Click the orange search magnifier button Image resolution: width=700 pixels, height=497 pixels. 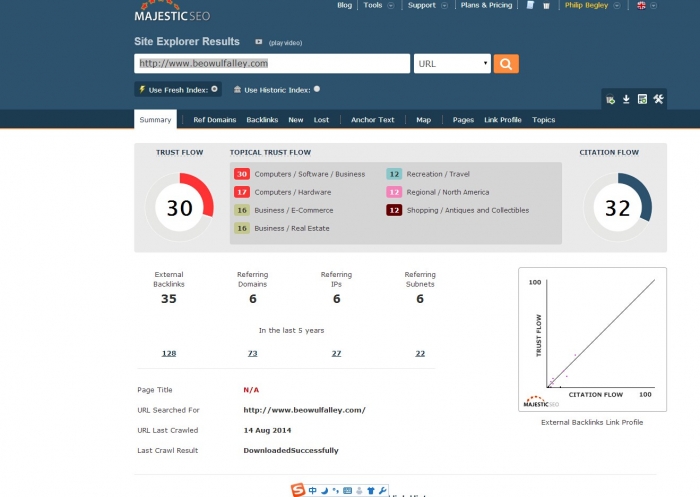[506, 64]
